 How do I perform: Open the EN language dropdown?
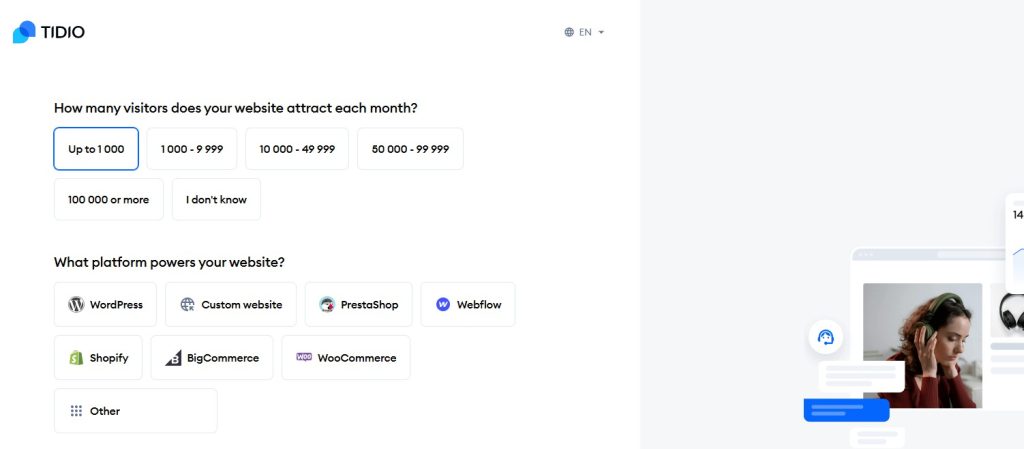(585, 32)
